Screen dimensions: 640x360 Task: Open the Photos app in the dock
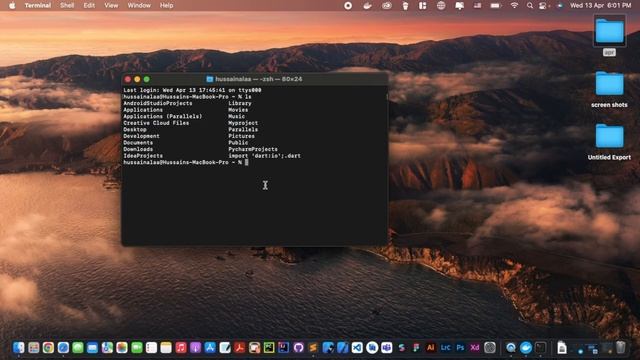tap(122, 348)
